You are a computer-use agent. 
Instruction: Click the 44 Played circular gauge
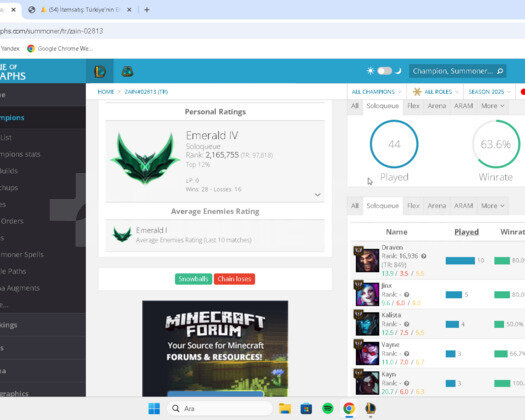[394, 144]
